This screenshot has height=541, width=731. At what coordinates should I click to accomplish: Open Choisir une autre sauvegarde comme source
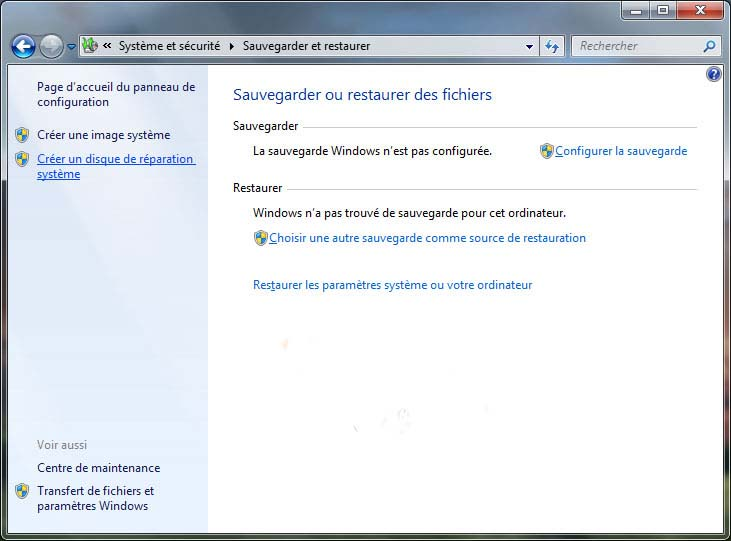[x=427, y=238]
